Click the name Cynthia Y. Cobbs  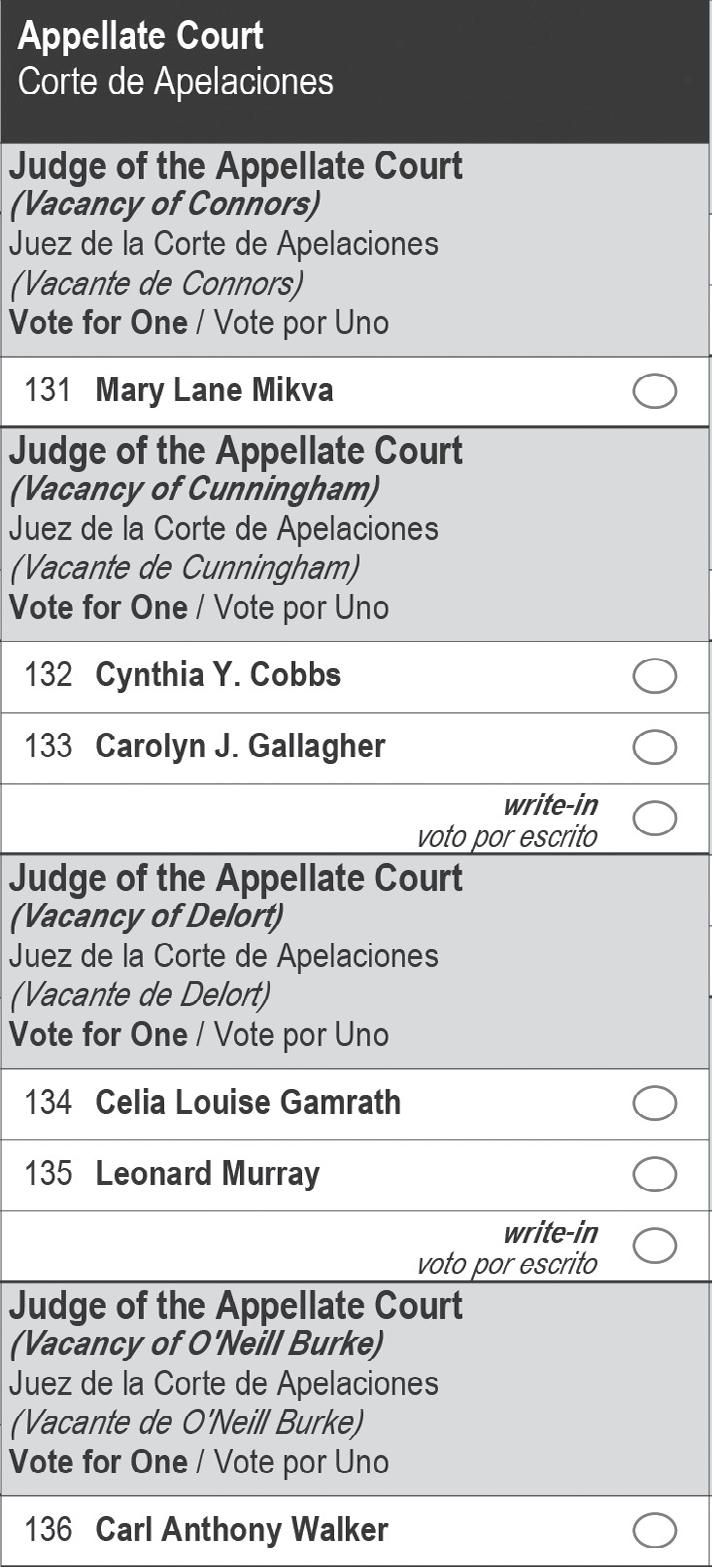[x=218, y=676]
